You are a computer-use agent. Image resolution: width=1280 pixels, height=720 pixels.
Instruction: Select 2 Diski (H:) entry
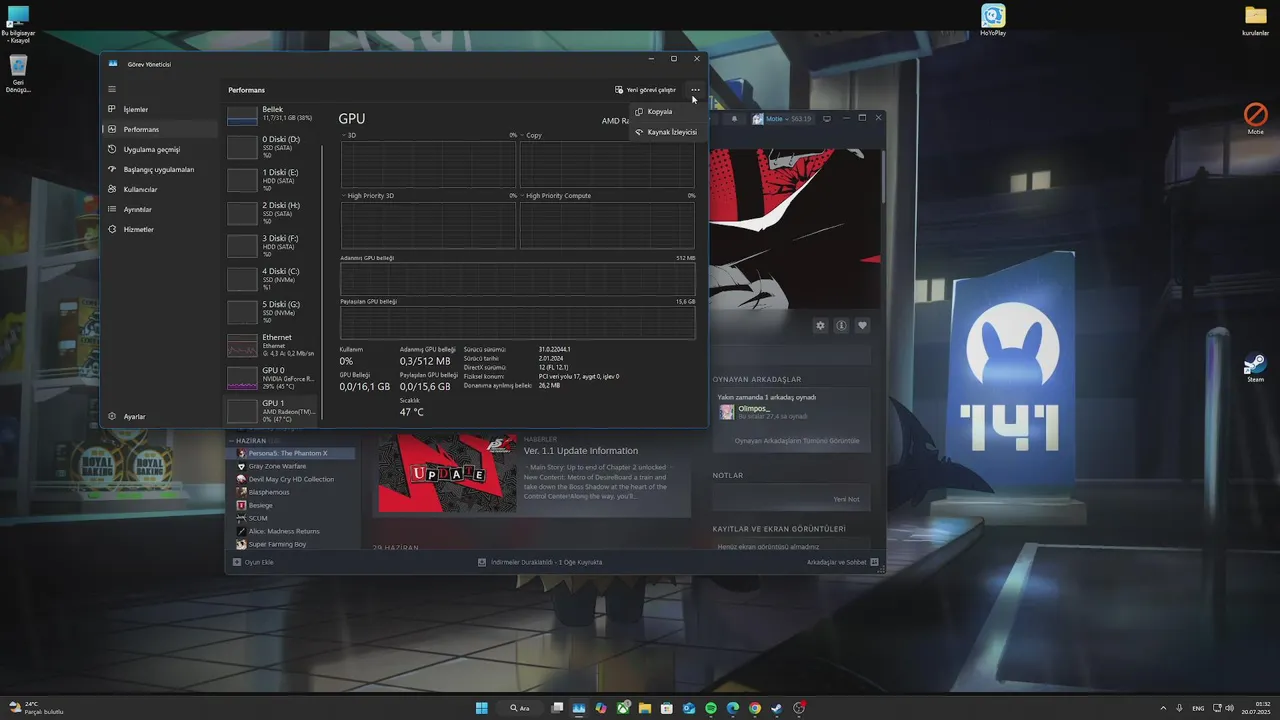pos(272,213)
